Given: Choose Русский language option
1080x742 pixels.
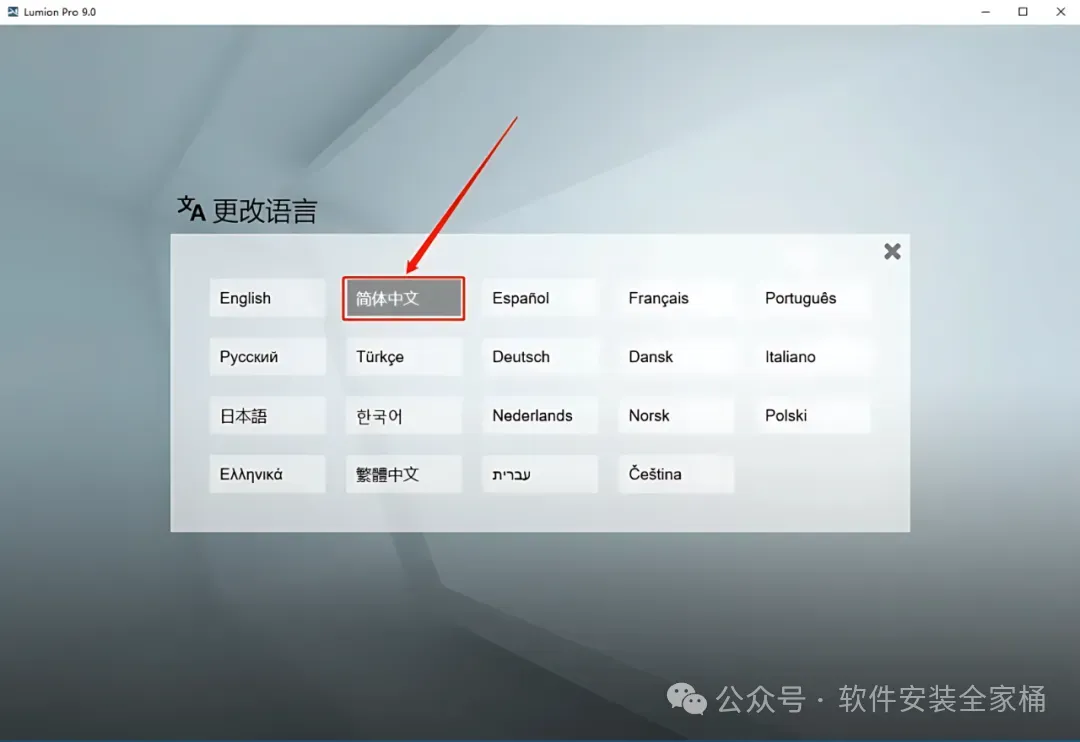Looking at the screenshot, I should point(267,357).
